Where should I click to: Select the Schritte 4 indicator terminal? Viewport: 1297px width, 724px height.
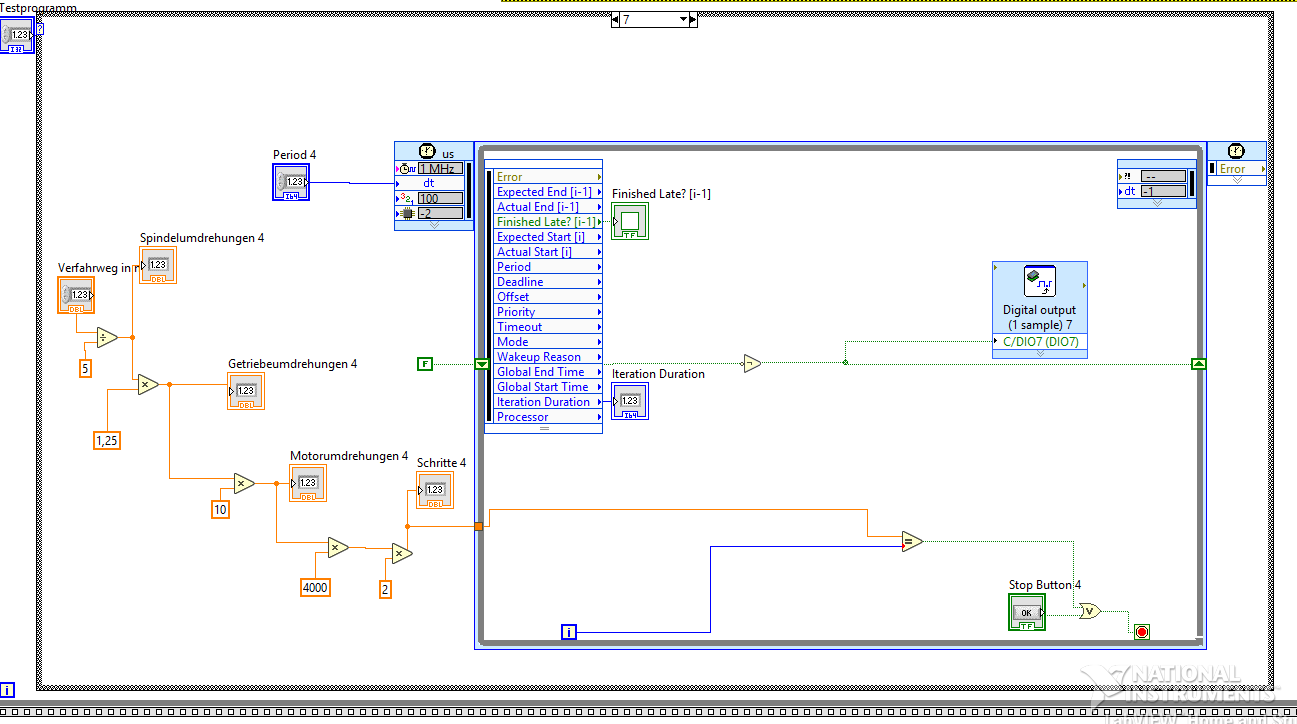coord(435,490)
